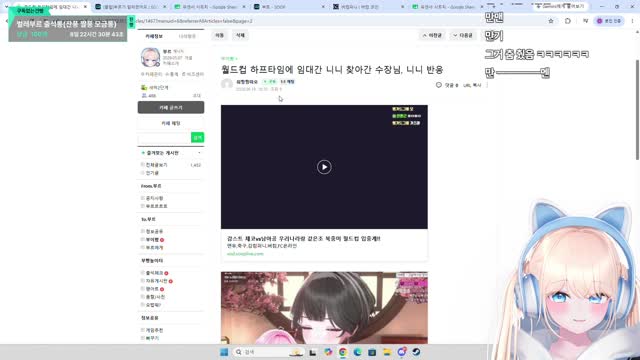Open the 전체글보기 board
640x360 pixels.
coord(156,165)
